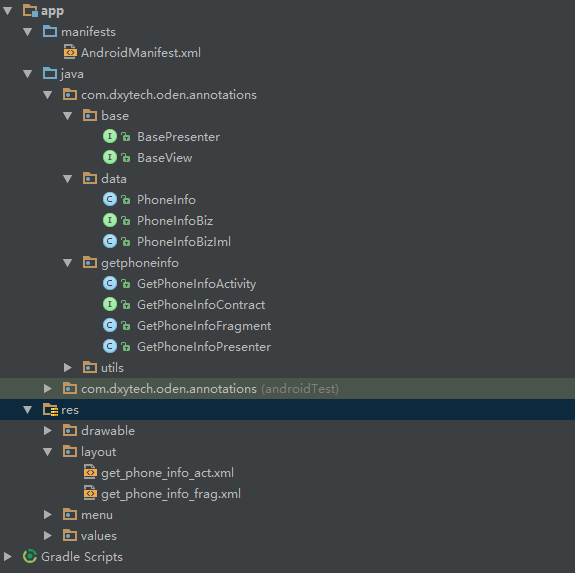Click the class icon beside PhoneInfo
Screen dimensions: 575x573
click(x=110, y=199)
